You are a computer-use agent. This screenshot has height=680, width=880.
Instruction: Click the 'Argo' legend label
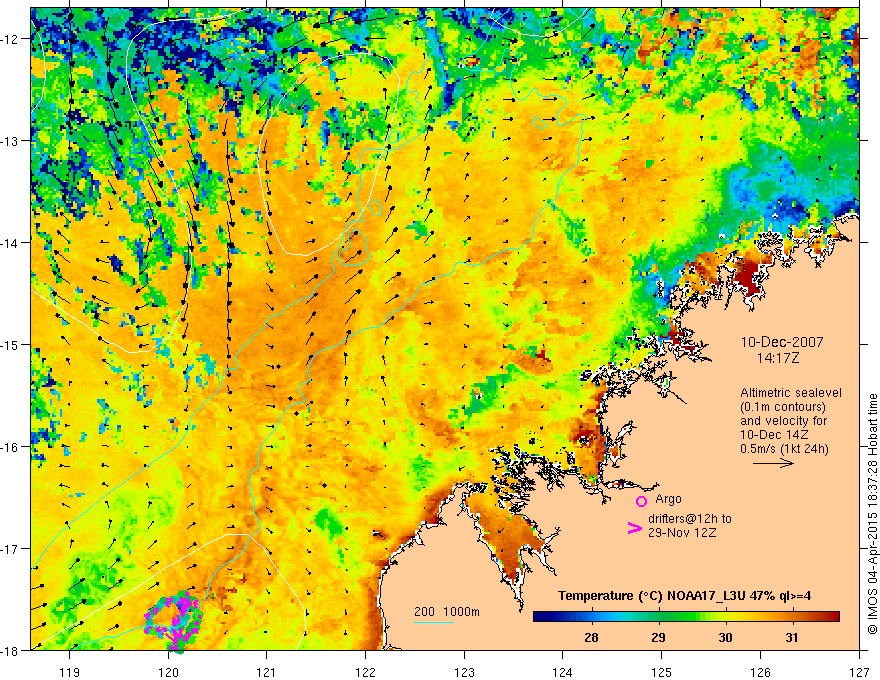click(x=668, y=499)
